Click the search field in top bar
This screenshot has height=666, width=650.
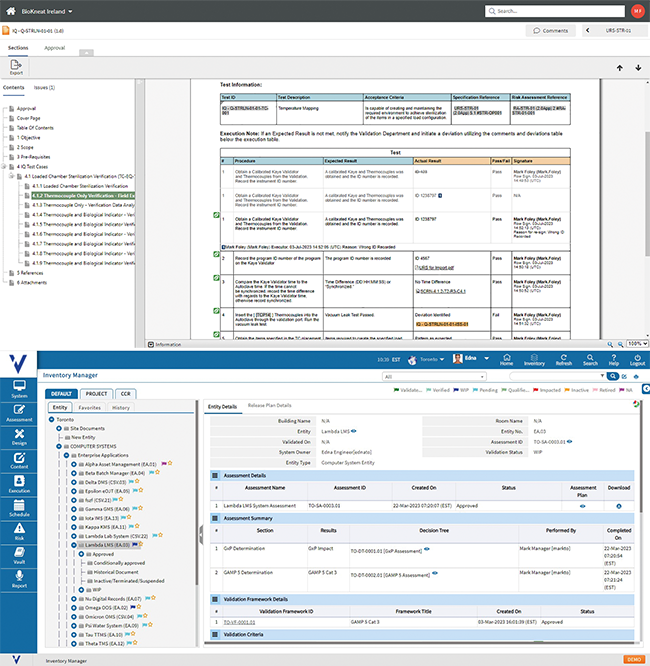[x=555, y=11]
